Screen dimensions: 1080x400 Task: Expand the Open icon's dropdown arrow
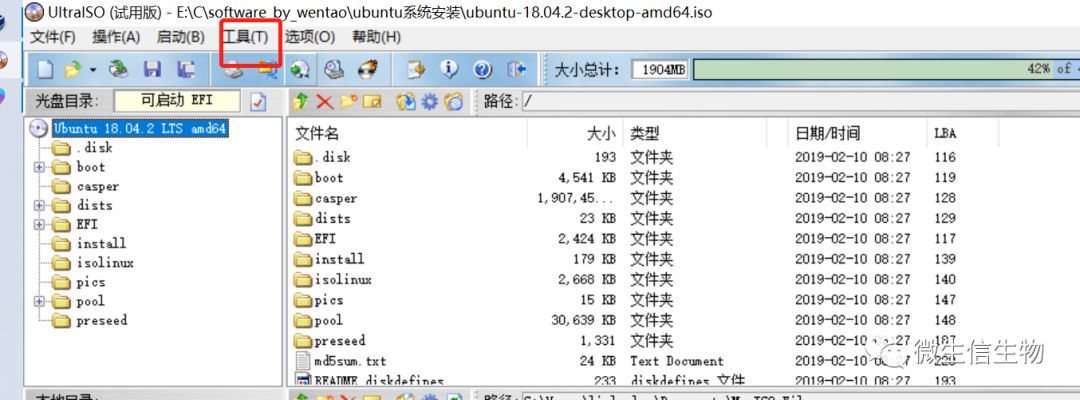pyautogui.click(x=92, y=70)
